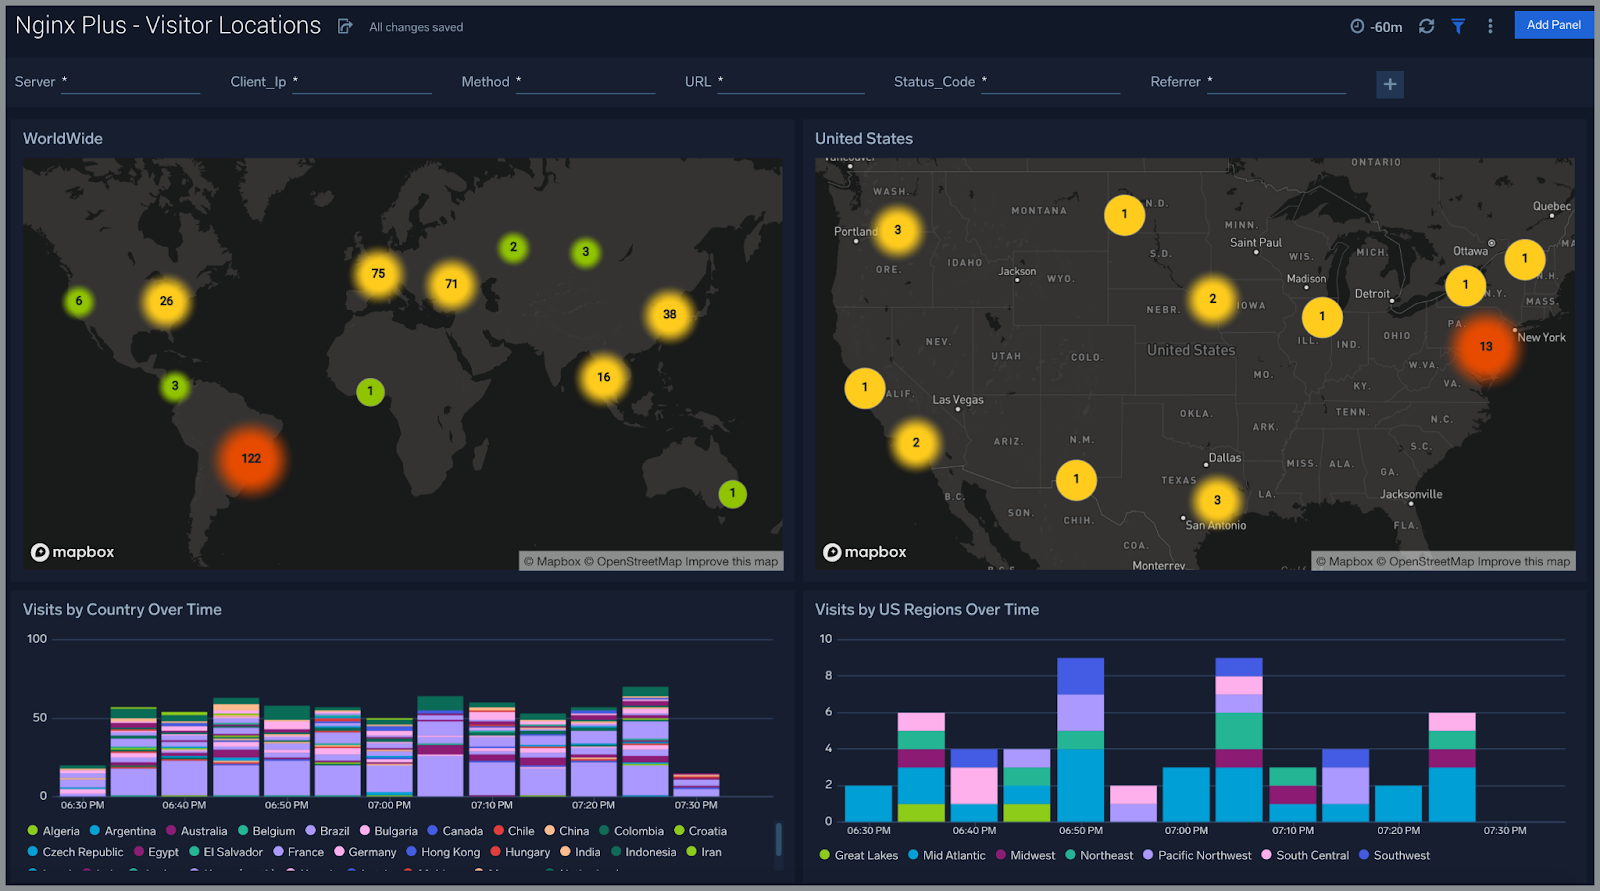Click the share dashboard icon beside title

345,27
